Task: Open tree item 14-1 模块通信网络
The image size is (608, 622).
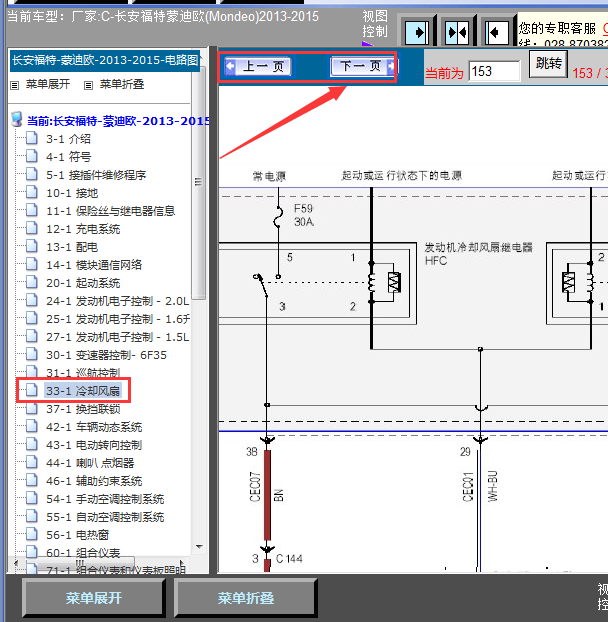Action: pyautogui.click(x=94, y=265)
